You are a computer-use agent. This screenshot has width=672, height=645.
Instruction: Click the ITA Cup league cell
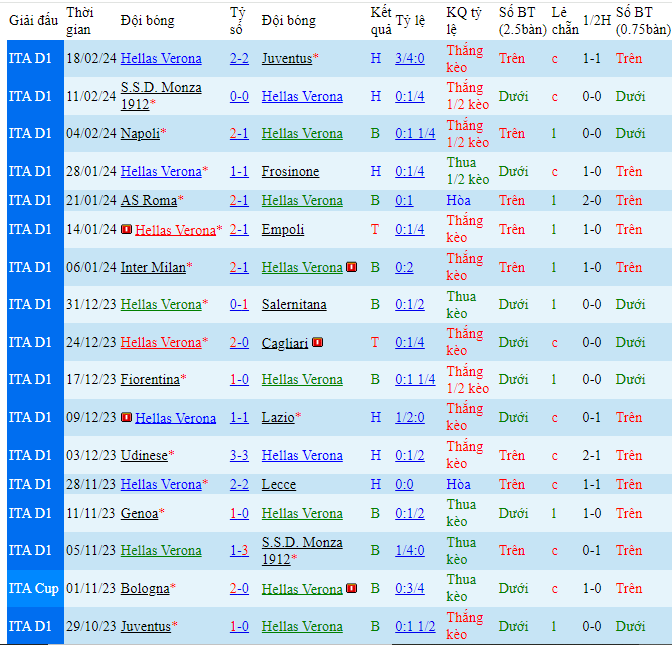34,589
